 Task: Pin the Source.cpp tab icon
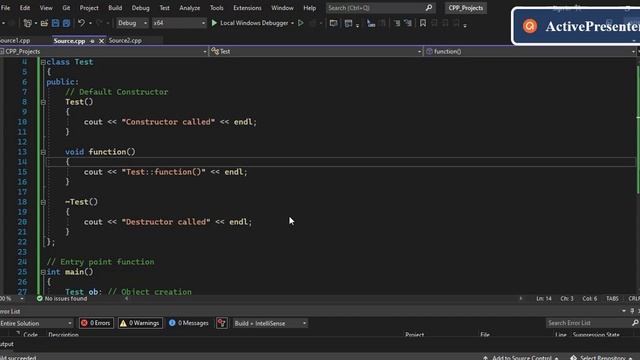92,41
